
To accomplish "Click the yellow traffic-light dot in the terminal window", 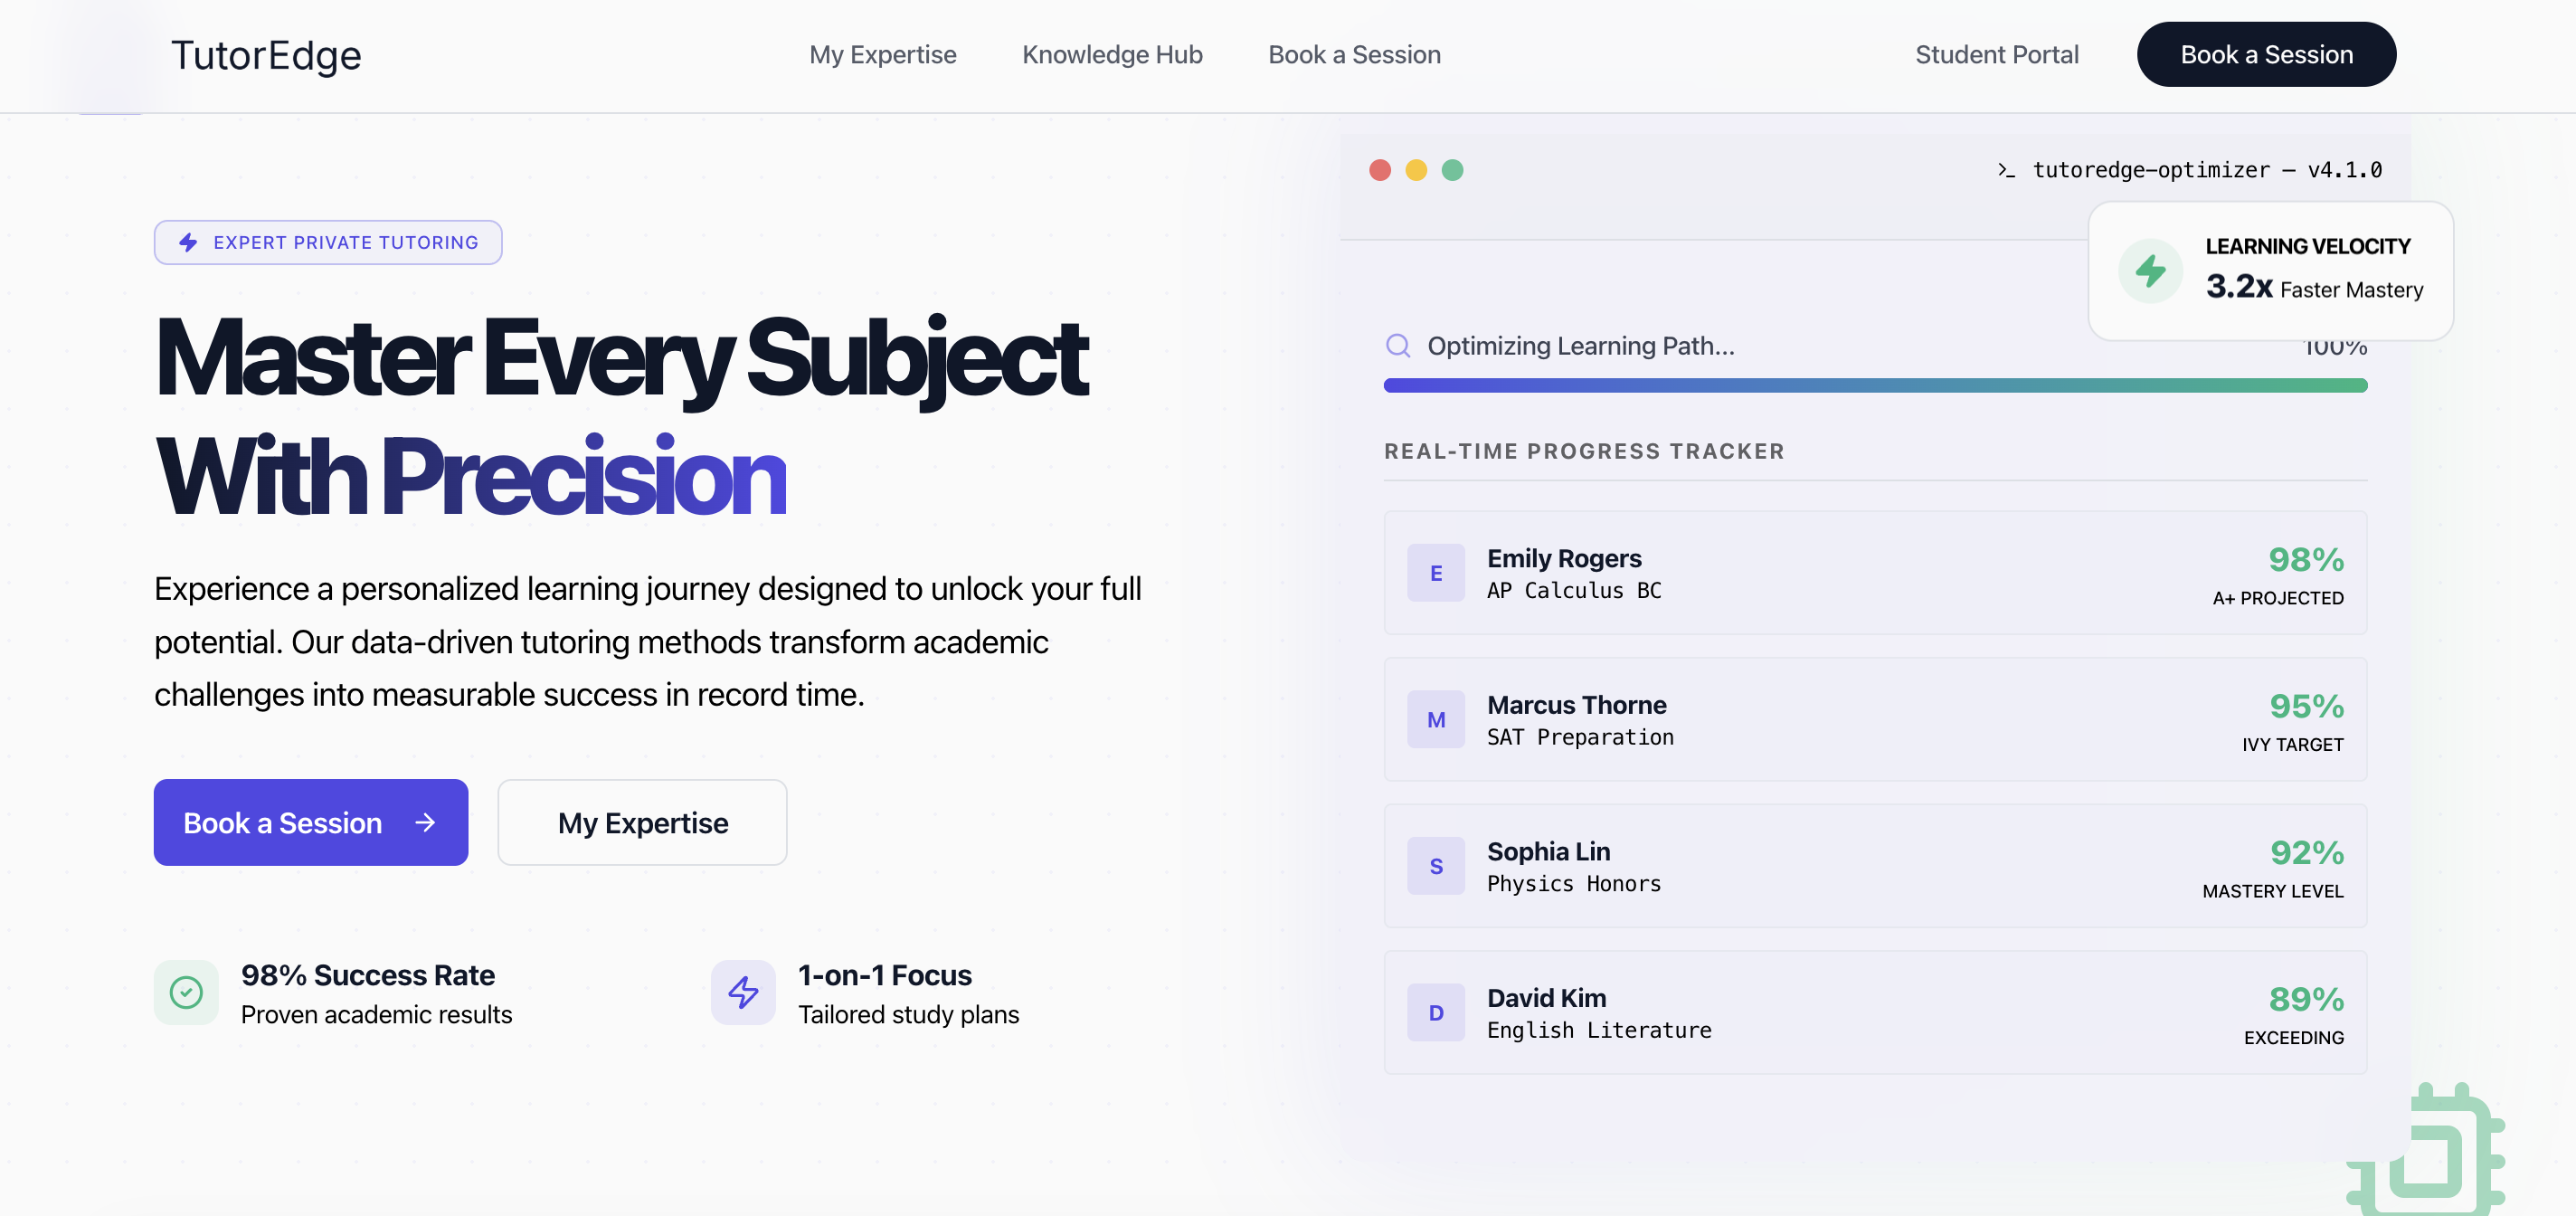I will tap(1416, 170).
